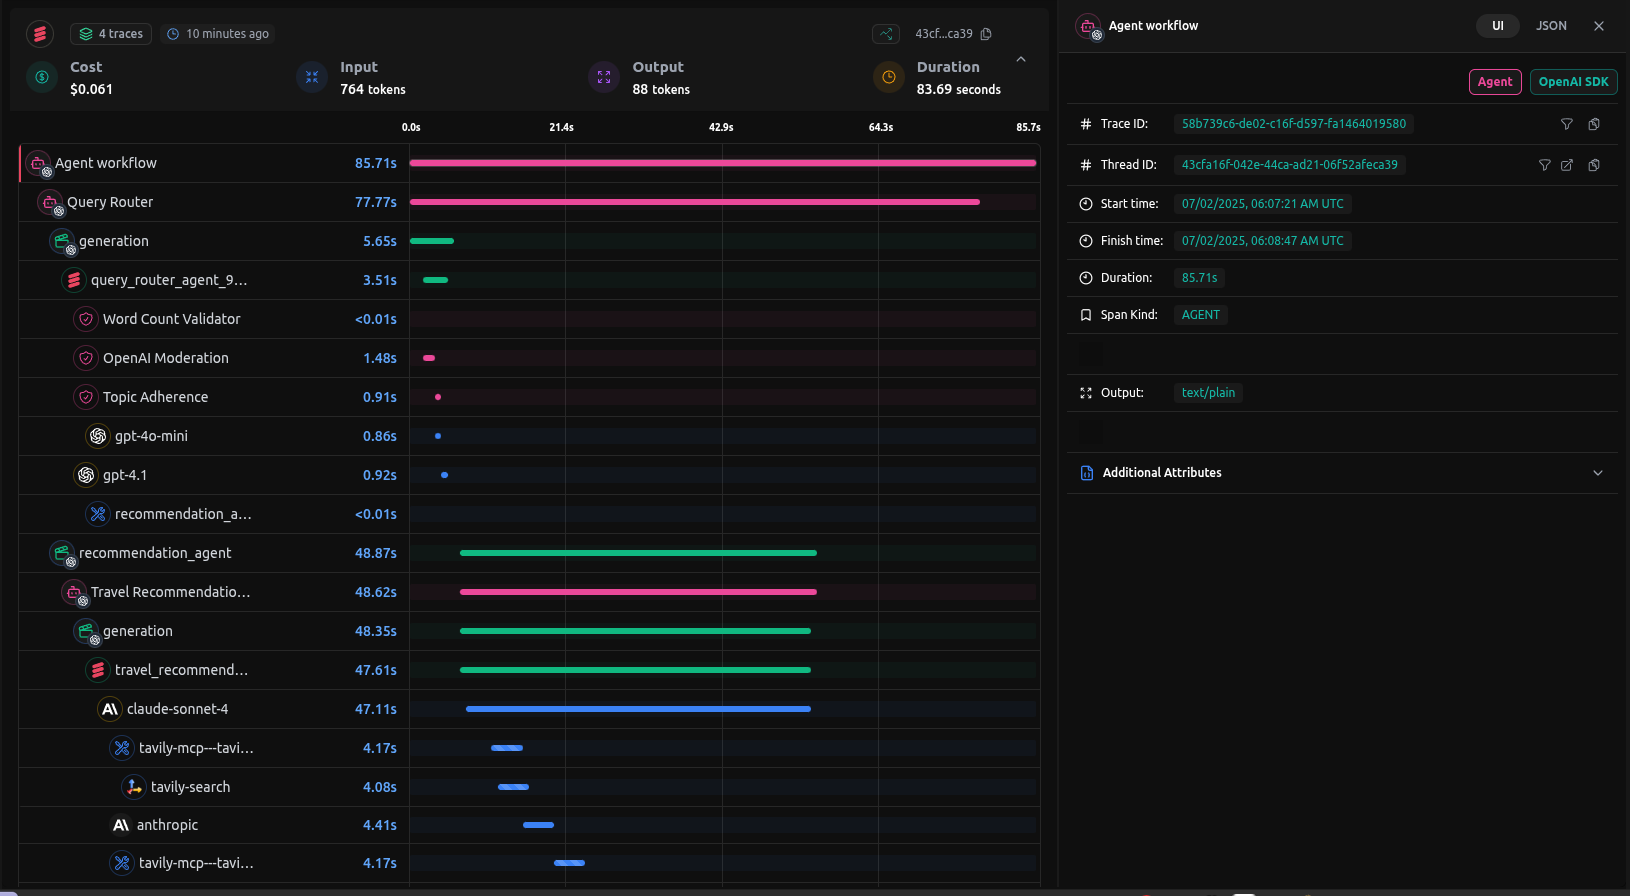Expand the Additional Attributes section
This screenshot has width=1630, height=896.
(x=1597, y=473)
